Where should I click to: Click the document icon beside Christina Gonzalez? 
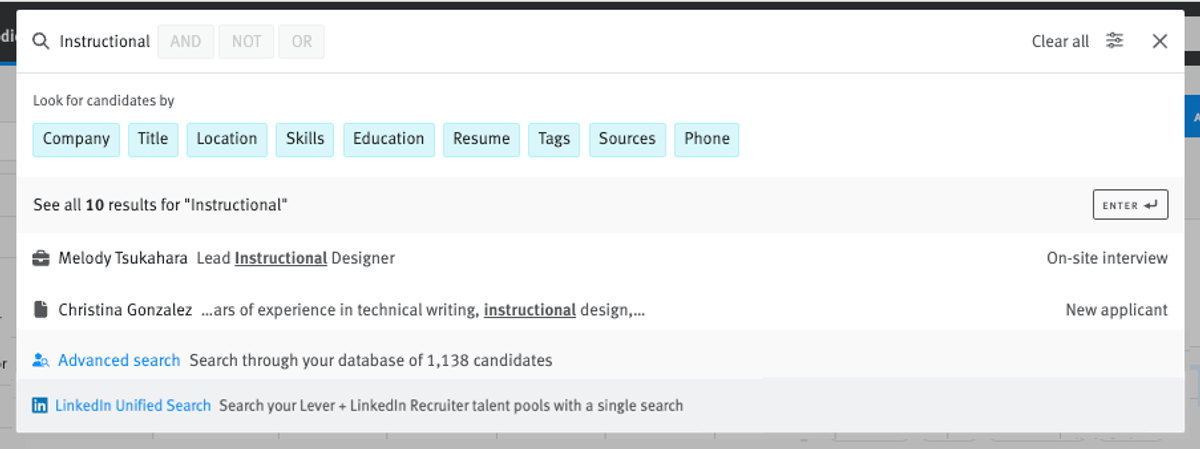(x=41, y=310)
